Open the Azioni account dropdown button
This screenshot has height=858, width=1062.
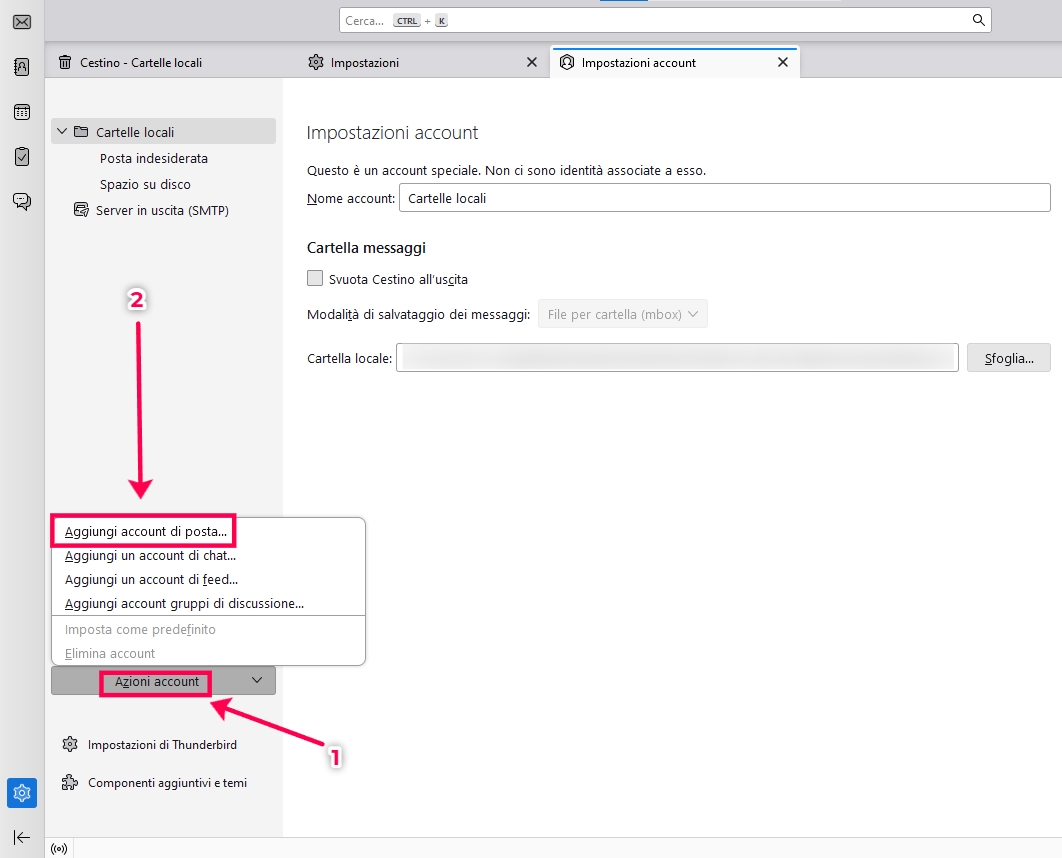pos(163,681)
